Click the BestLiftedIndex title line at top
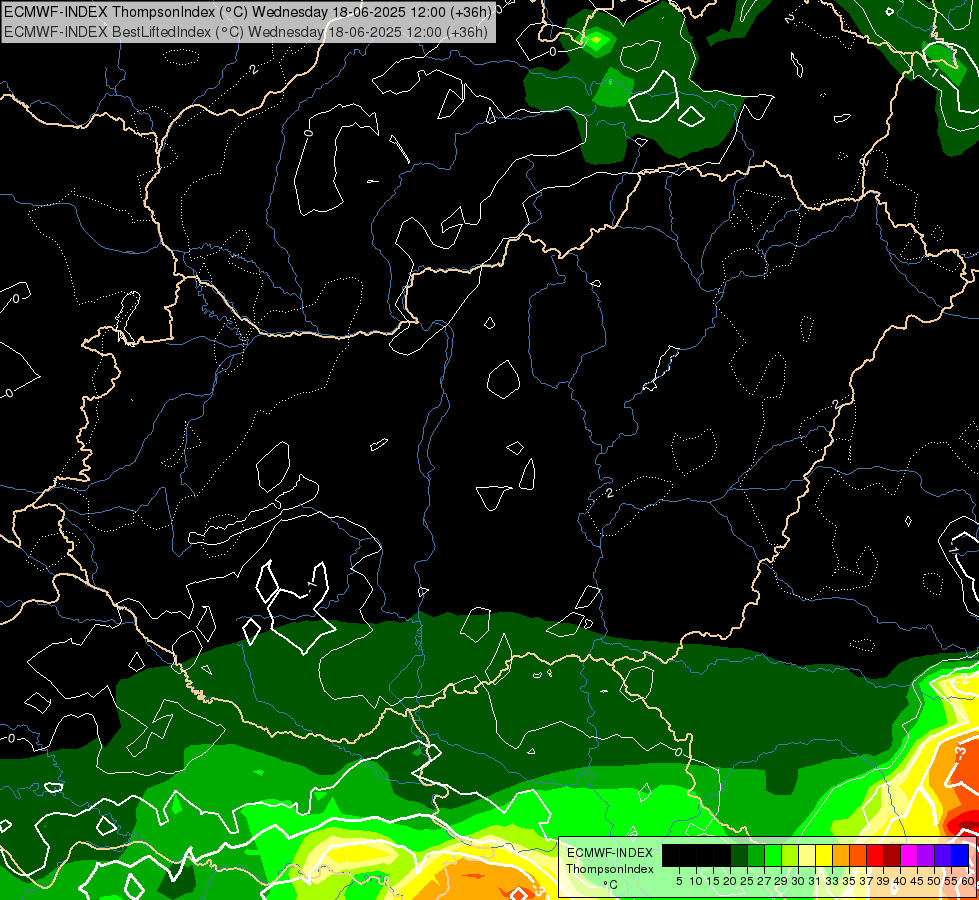 coord(246,32)
